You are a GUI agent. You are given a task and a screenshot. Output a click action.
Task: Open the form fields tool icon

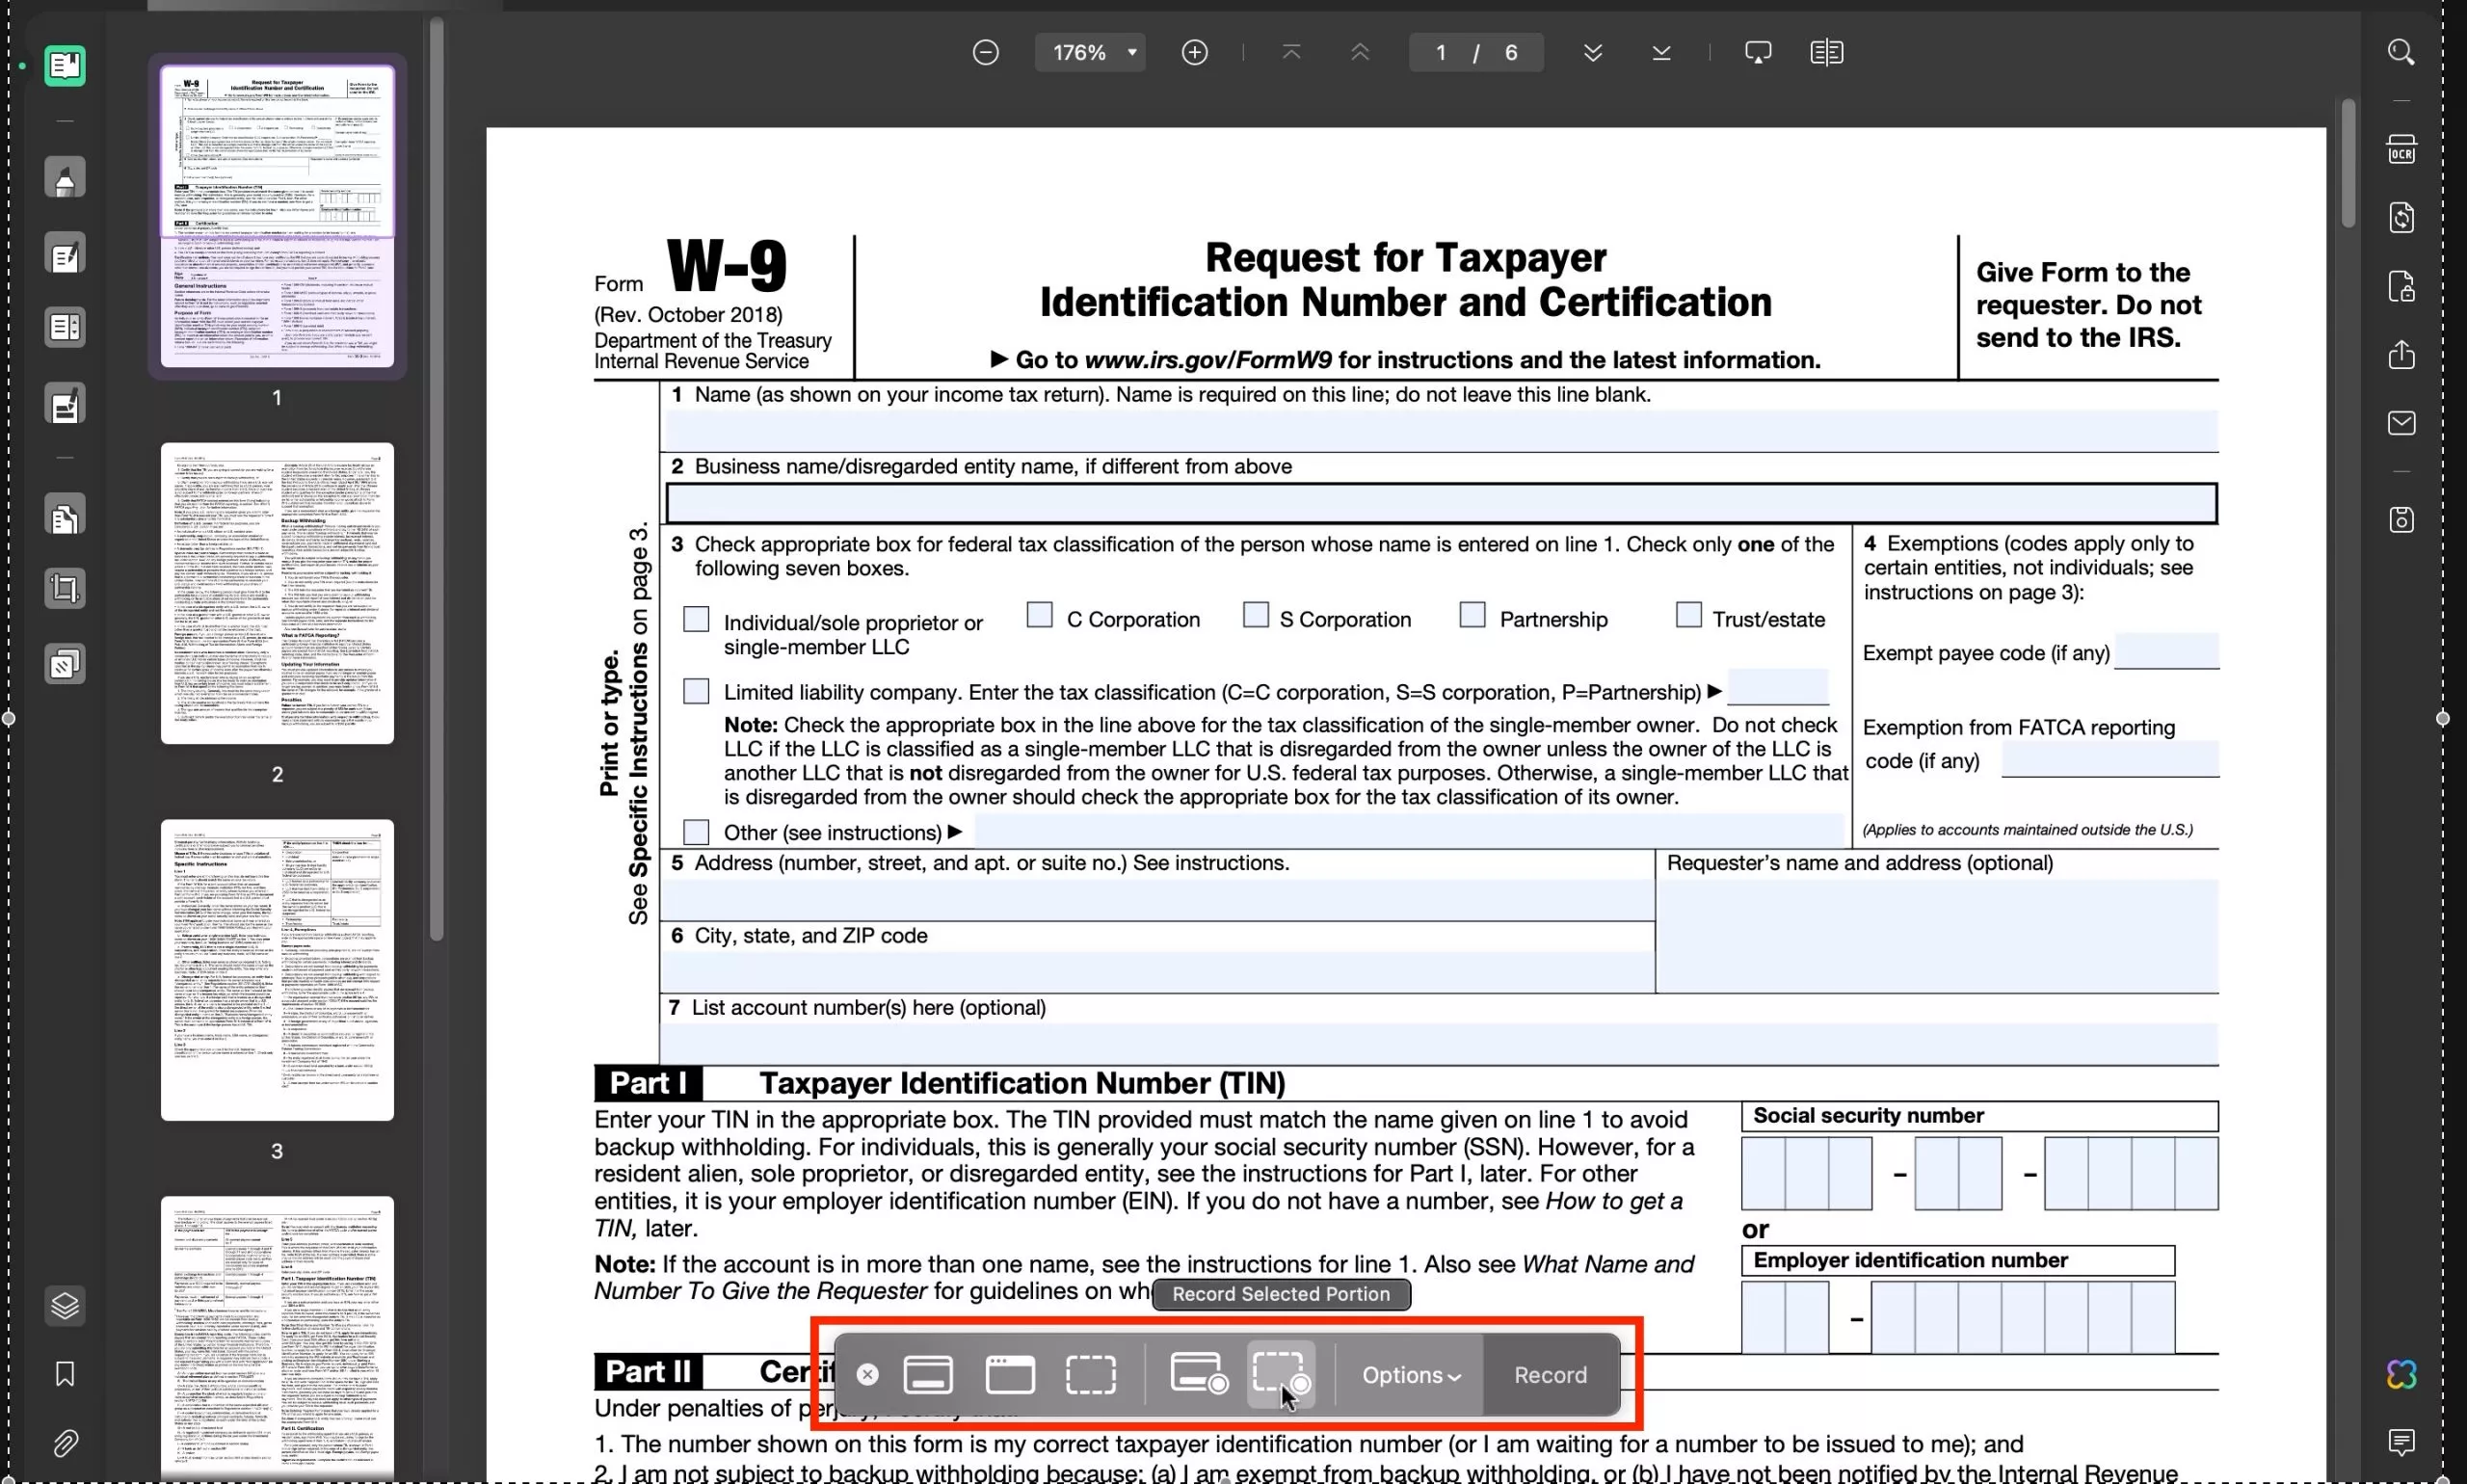65,327
